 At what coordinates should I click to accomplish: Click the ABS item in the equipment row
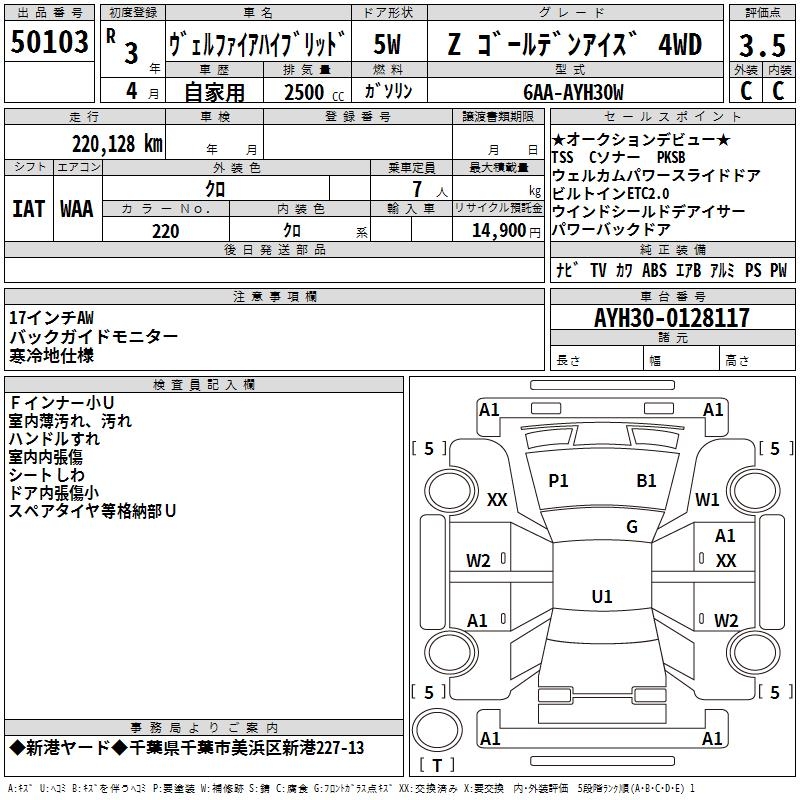(x=654, y=271)
